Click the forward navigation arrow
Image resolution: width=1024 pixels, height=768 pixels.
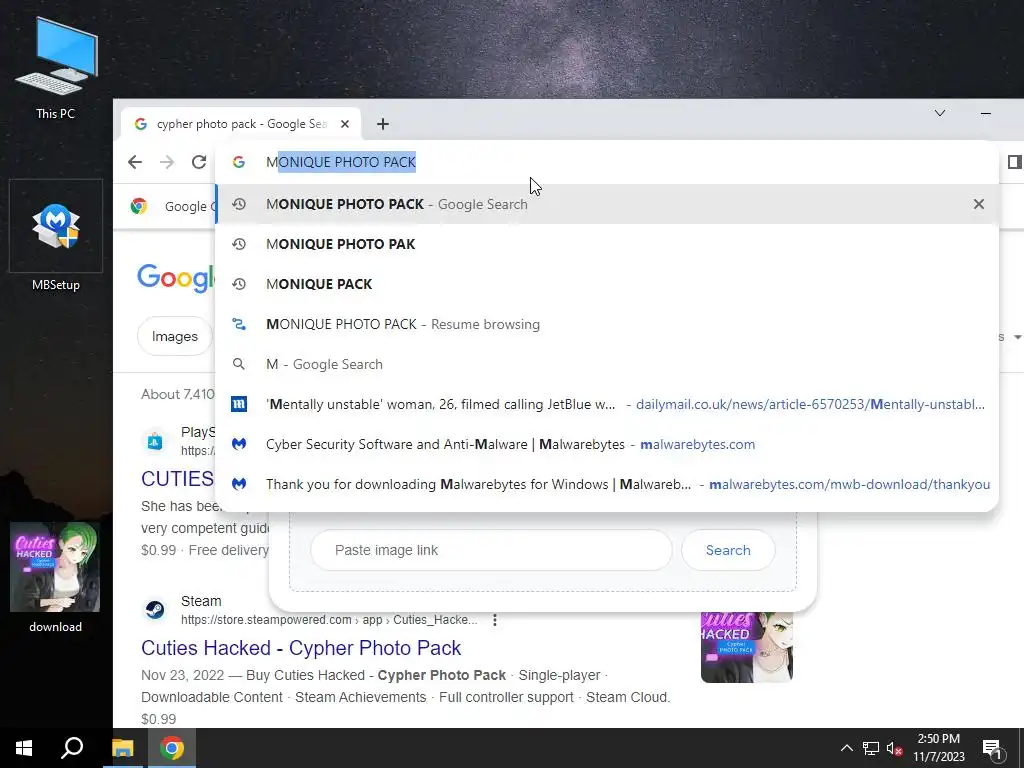pyautogui.click(x=167, y=162)
